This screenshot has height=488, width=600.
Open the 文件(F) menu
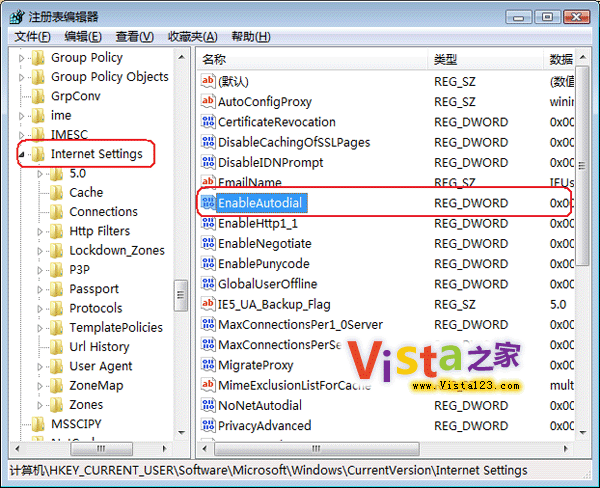(32, 37)
